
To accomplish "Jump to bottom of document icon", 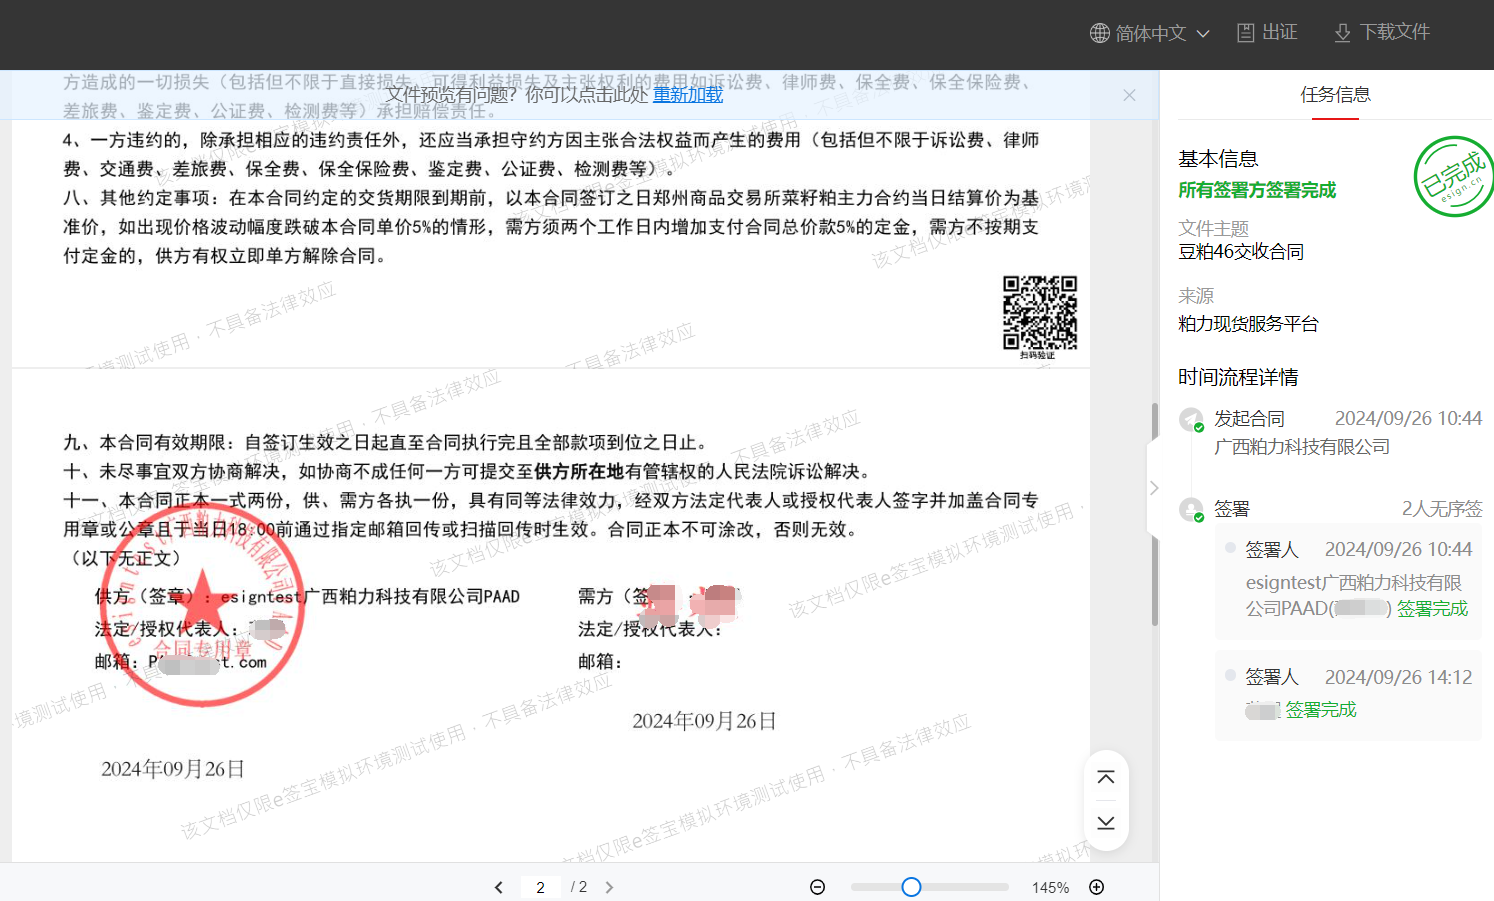I will (x=1106, y=823).
